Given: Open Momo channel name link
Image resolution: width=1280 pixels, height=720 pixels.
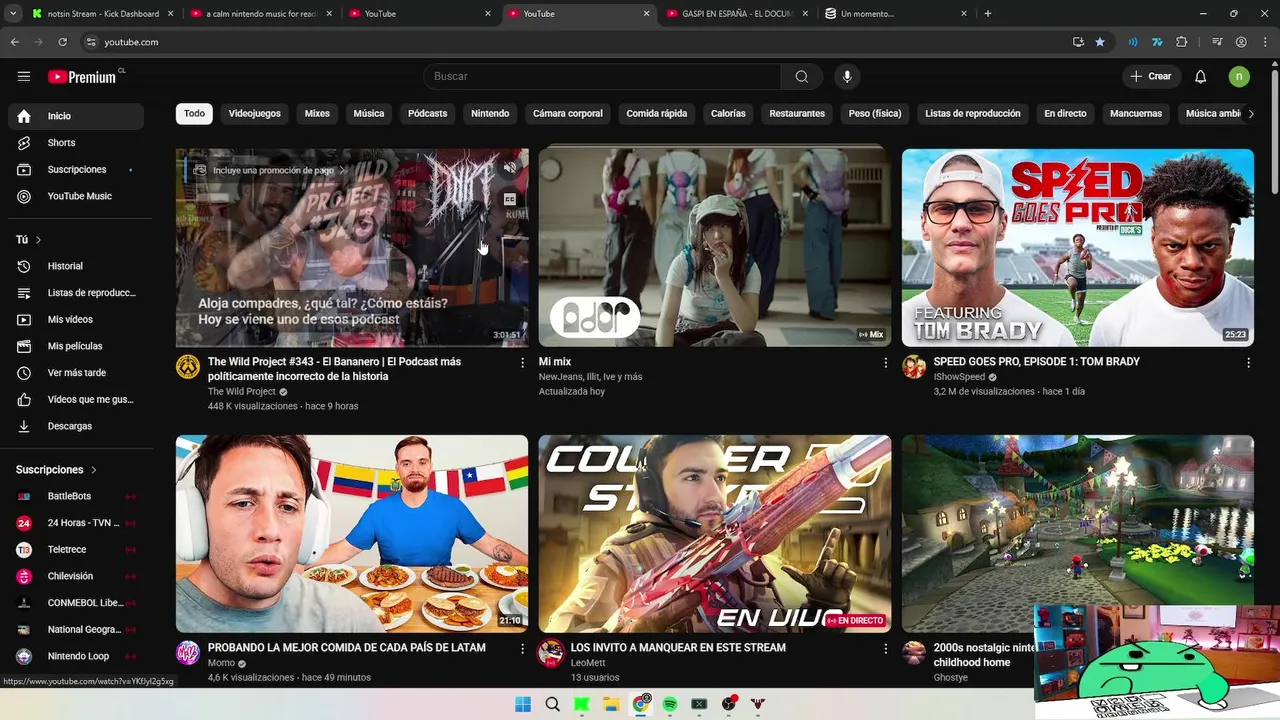Looking at the screenshot, I should coord(221,663).
